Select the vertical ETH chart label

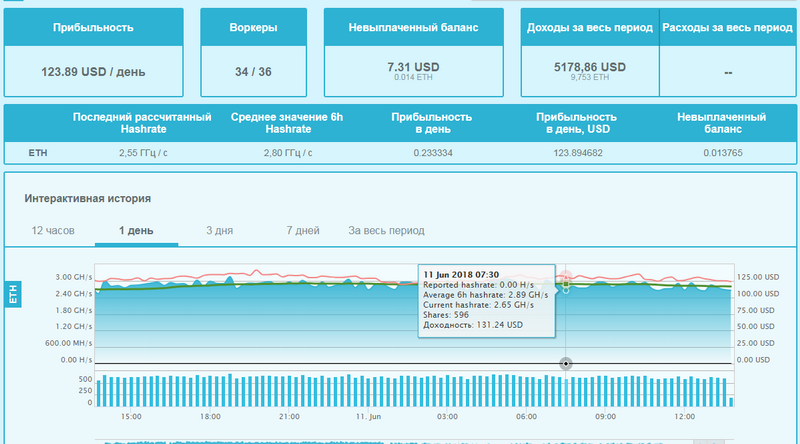tap(13, 294)
